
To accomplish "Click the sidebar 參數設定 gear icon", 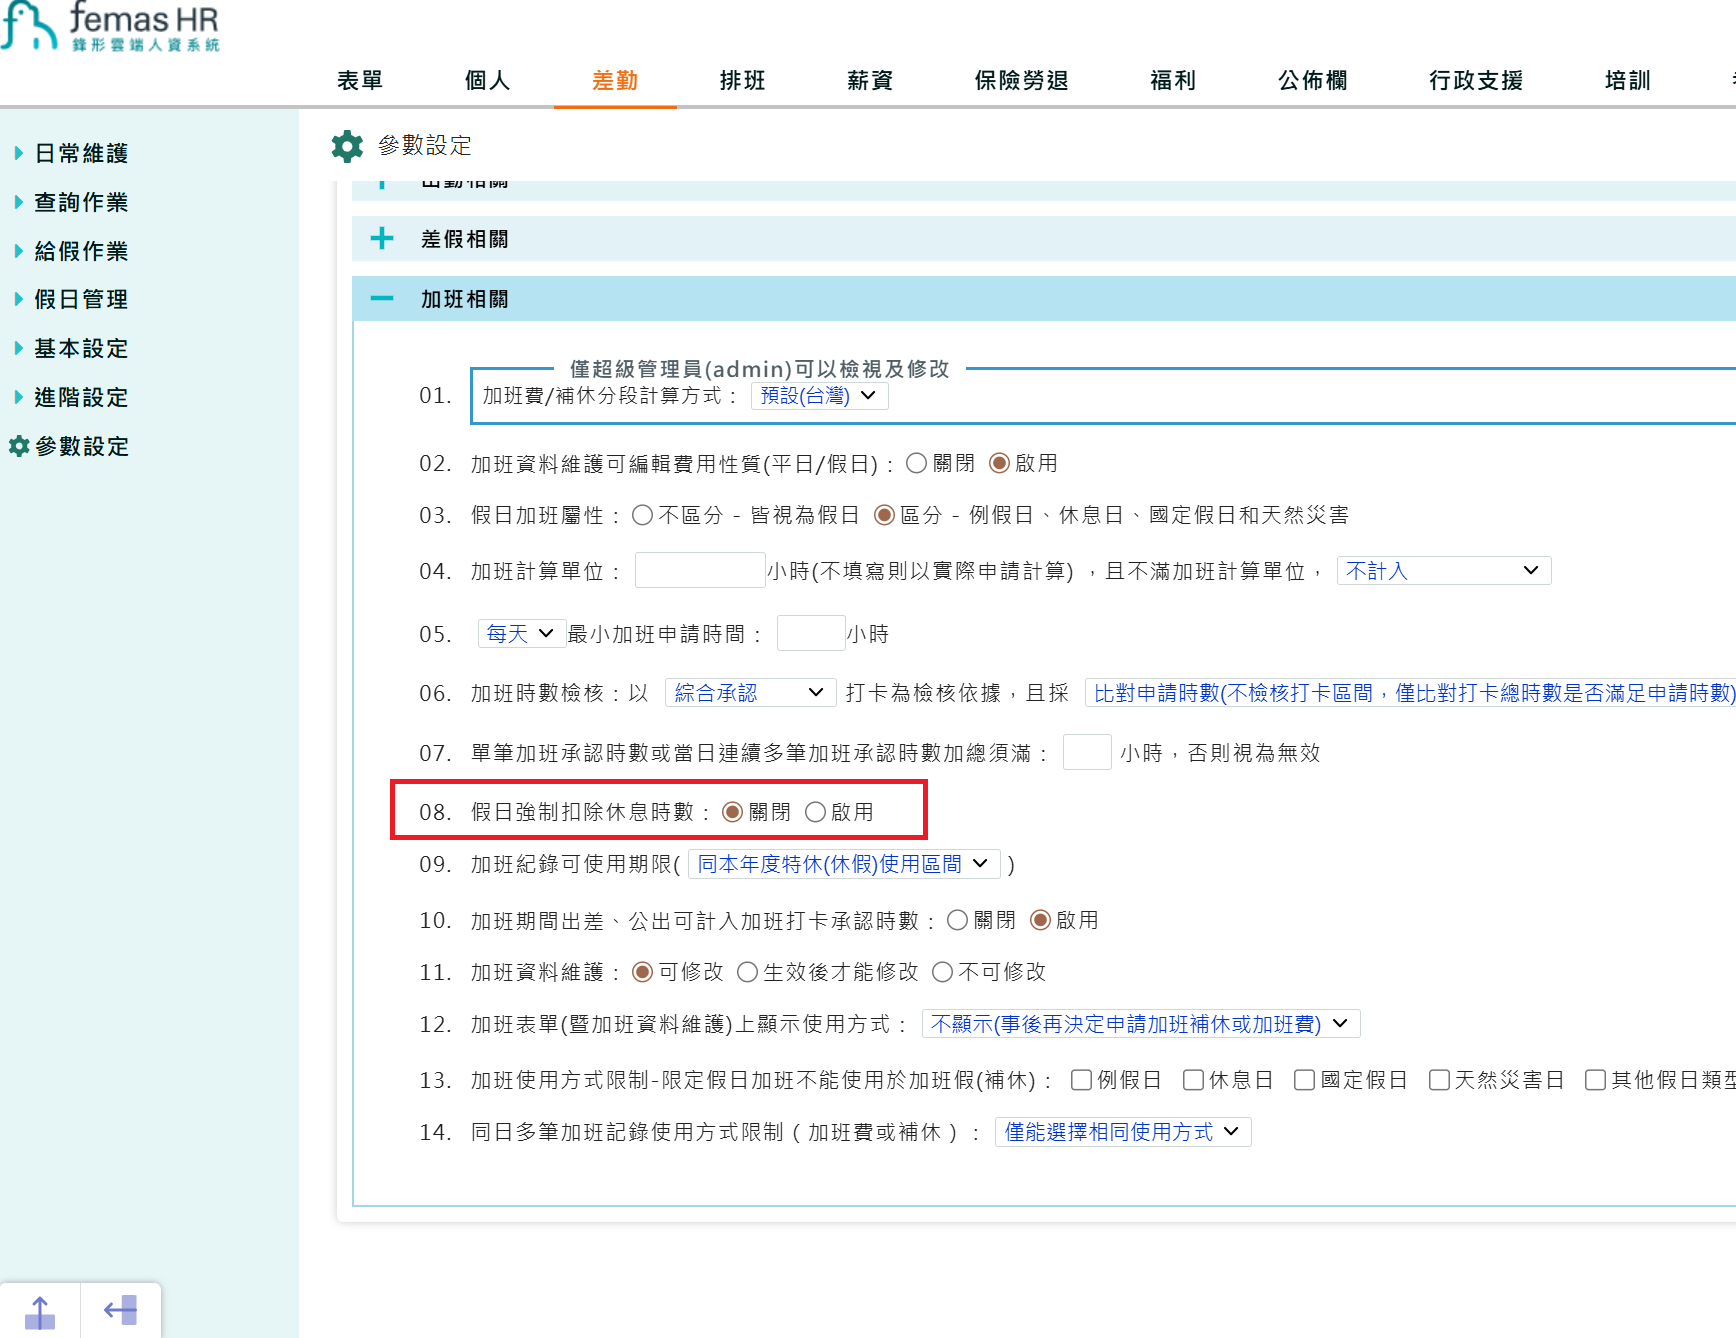I will click(18, 446).
